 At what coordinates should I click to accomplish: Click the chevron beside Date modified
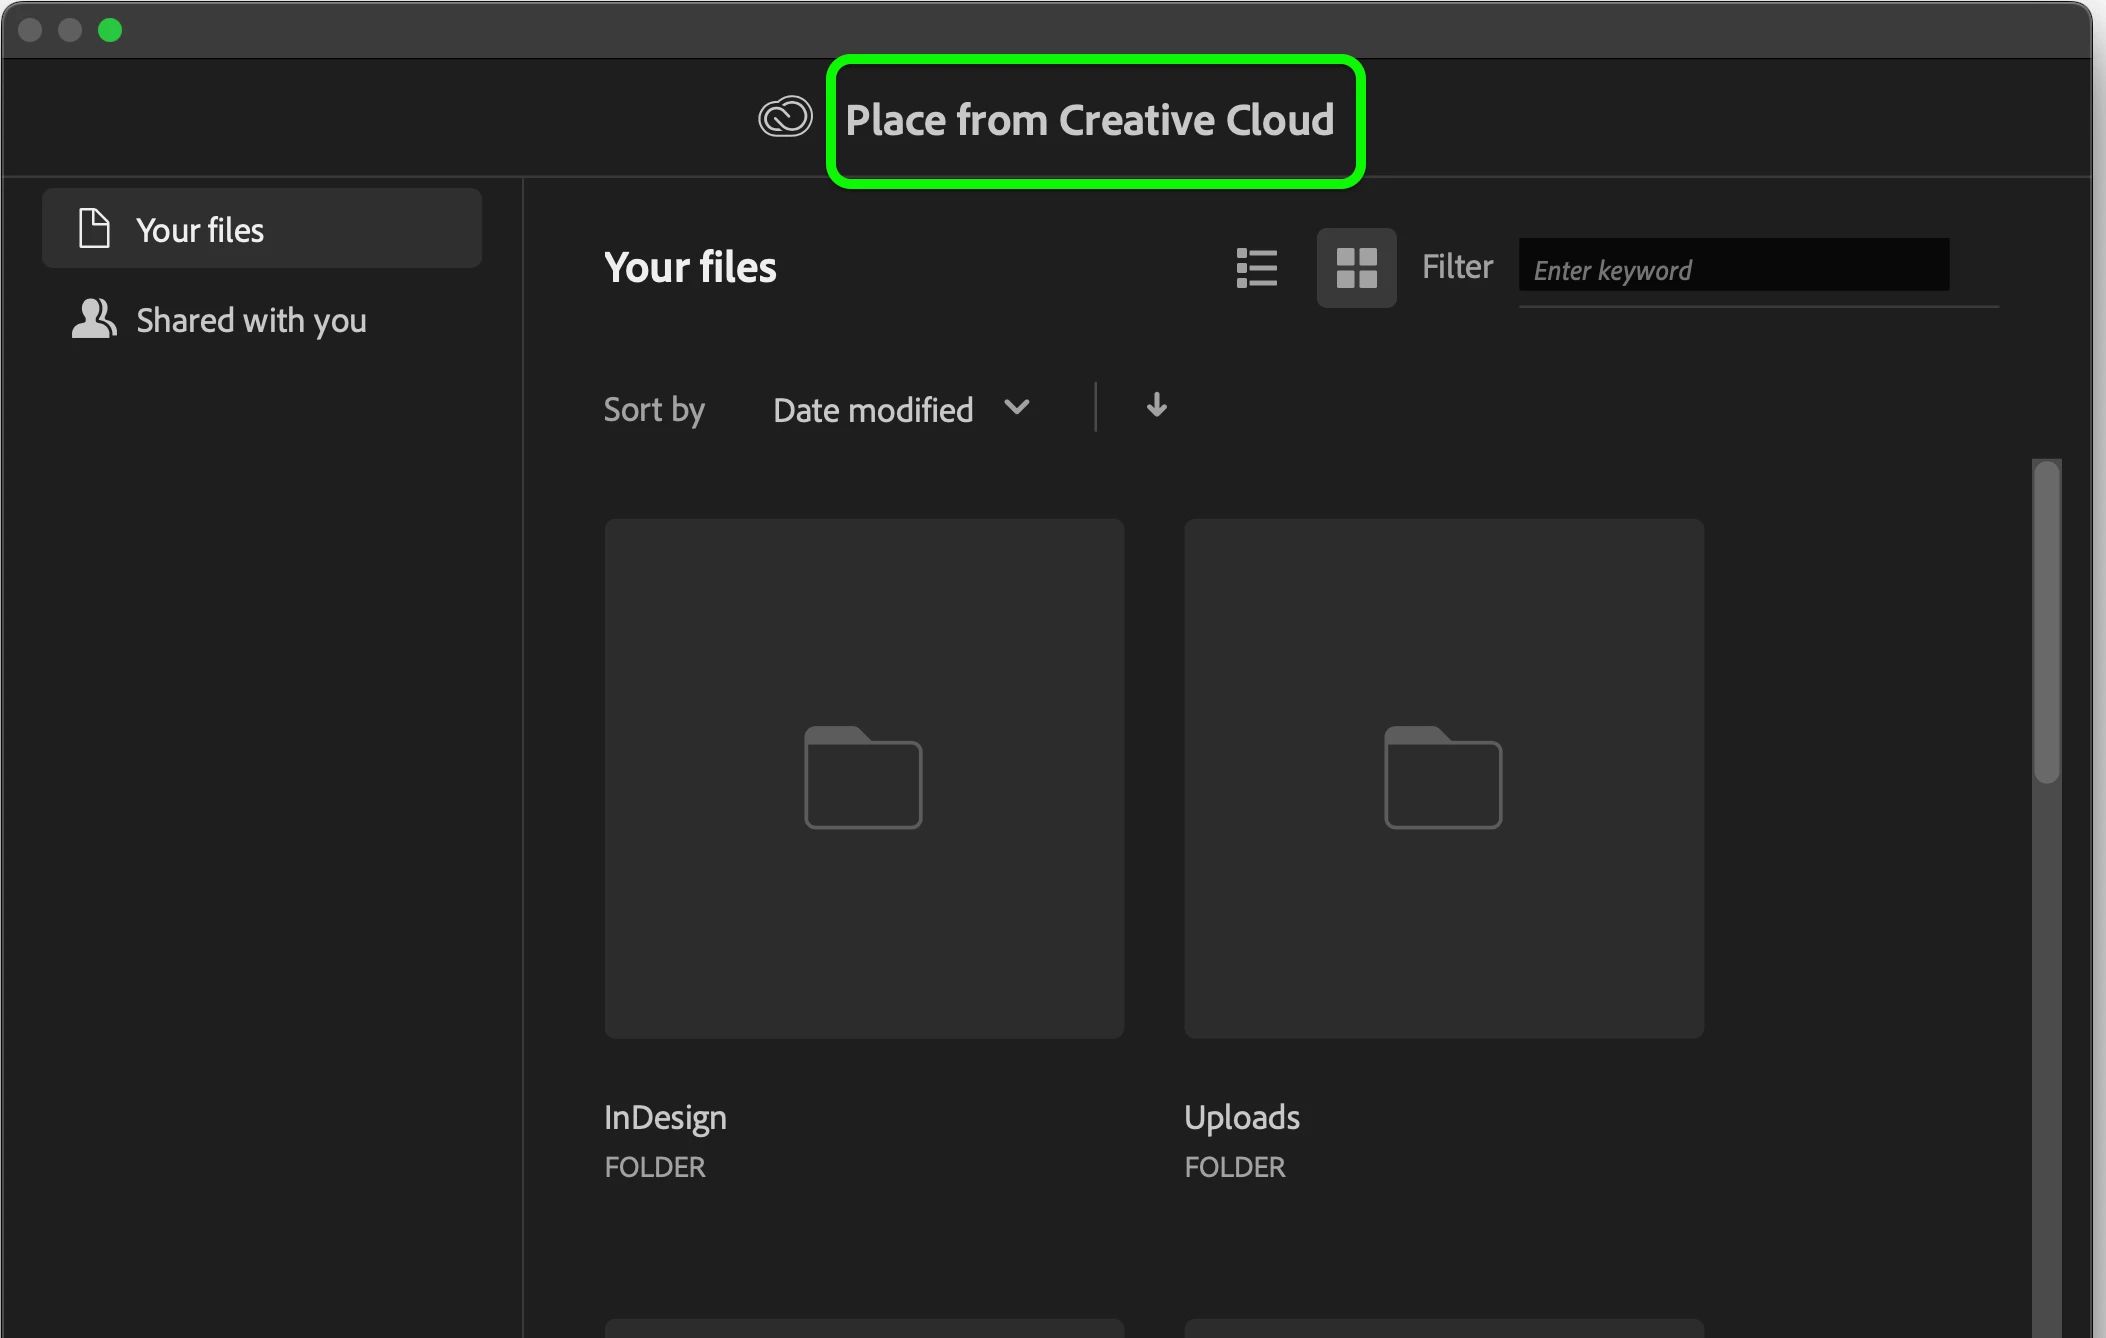click(x=1017, y=407)
